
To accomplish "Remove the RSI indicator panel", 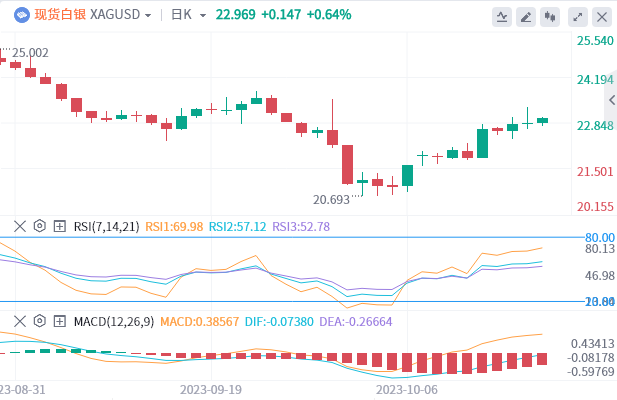I will pos(19,226).
